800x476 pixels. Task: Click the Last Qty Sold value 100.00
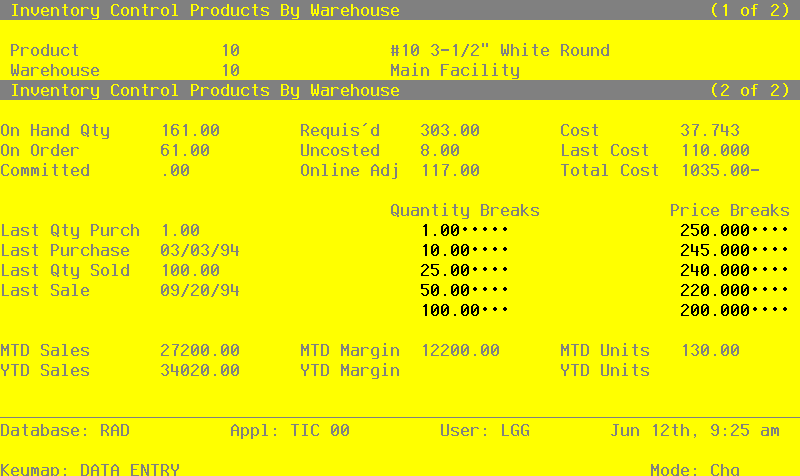pyautogui.click(x=190, y=270)
